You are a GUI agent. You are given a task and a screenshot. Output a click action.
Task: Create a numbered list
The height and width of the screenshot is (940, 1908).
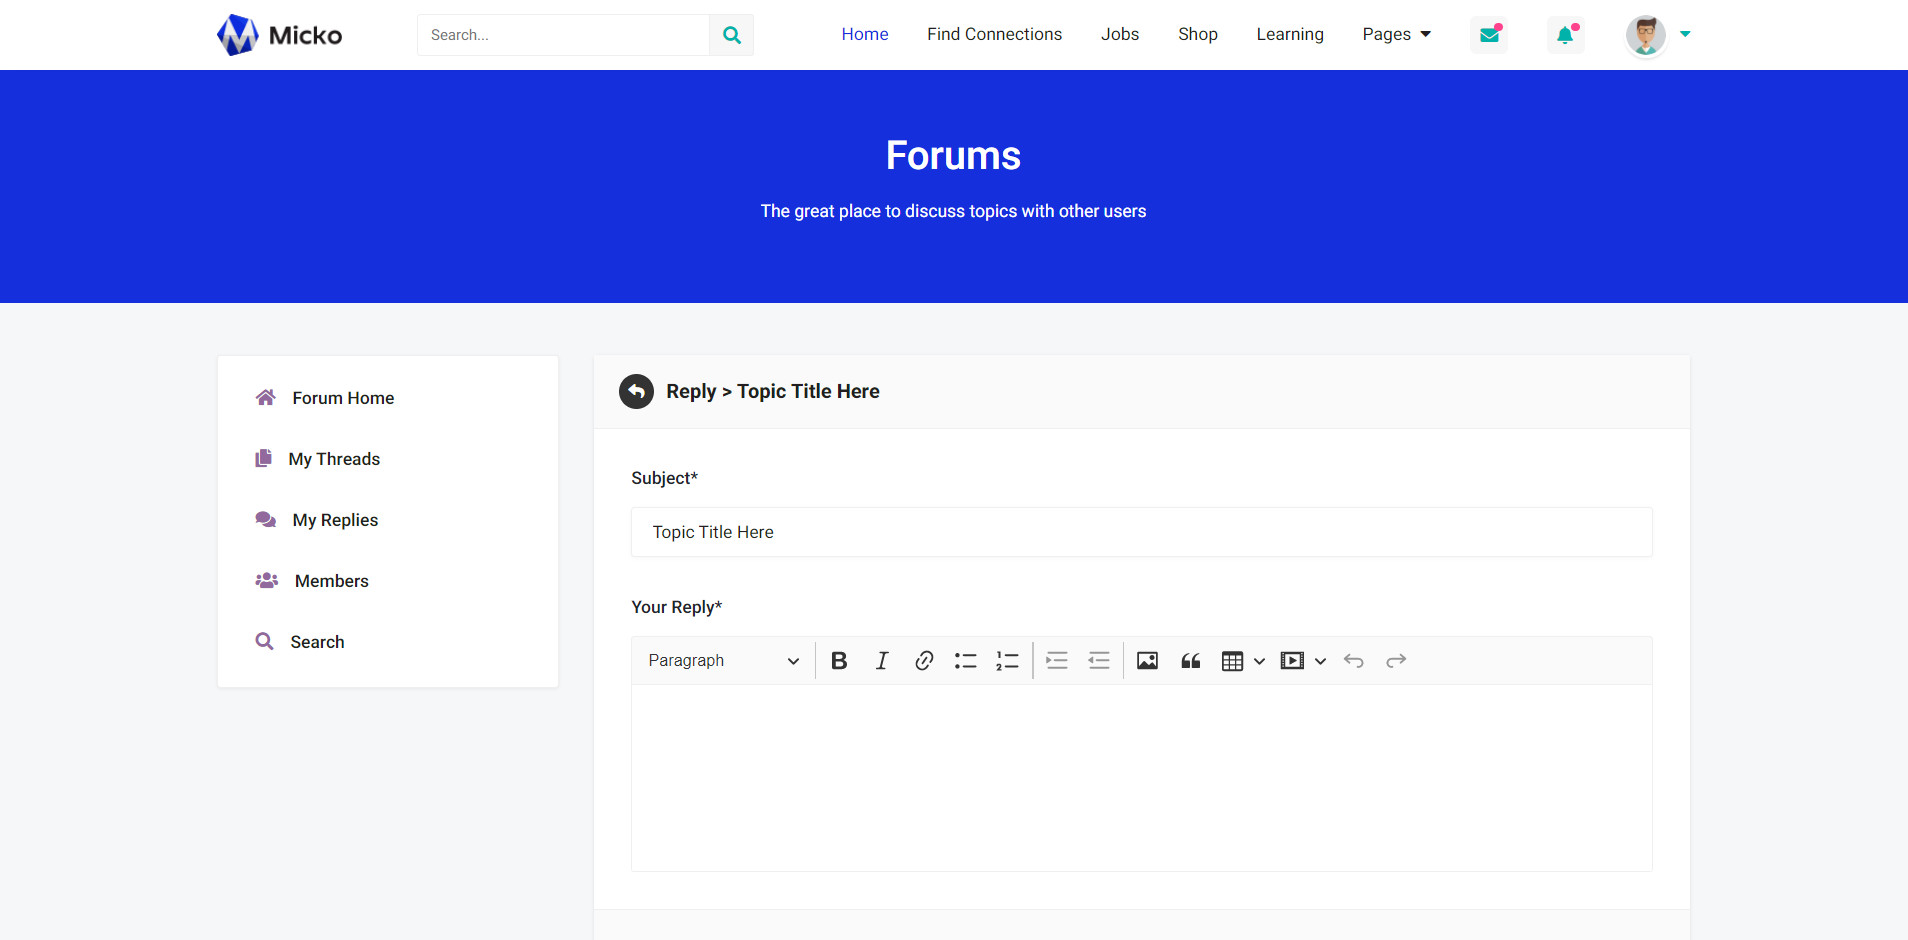1007,661
